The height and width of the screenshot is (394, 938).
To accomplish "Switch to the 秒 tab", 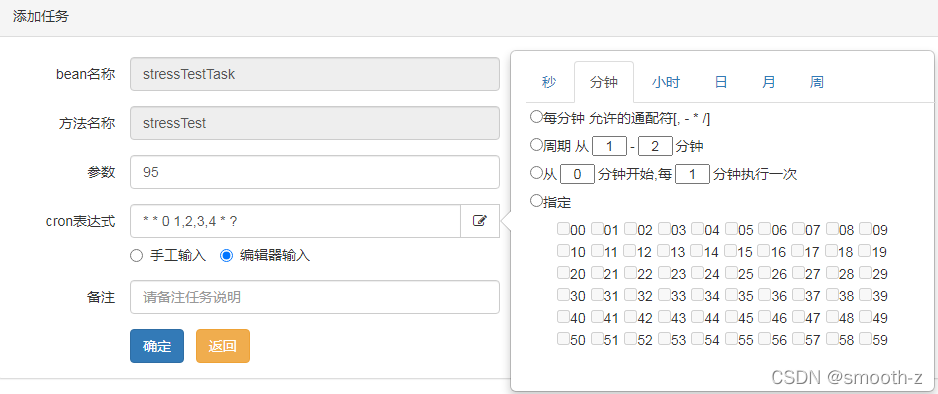I will point(549,82).
